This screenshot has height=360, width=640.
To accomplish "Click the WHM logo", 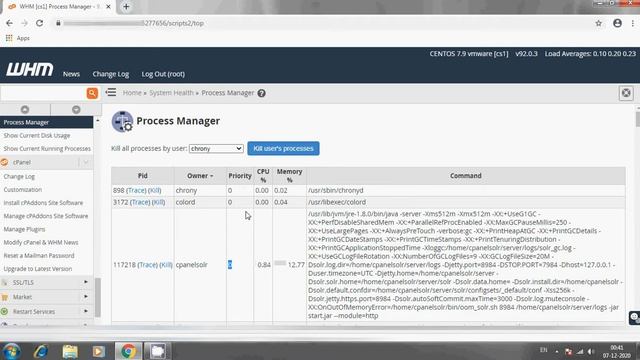I will pyautogui.click(x=29, y=70).
